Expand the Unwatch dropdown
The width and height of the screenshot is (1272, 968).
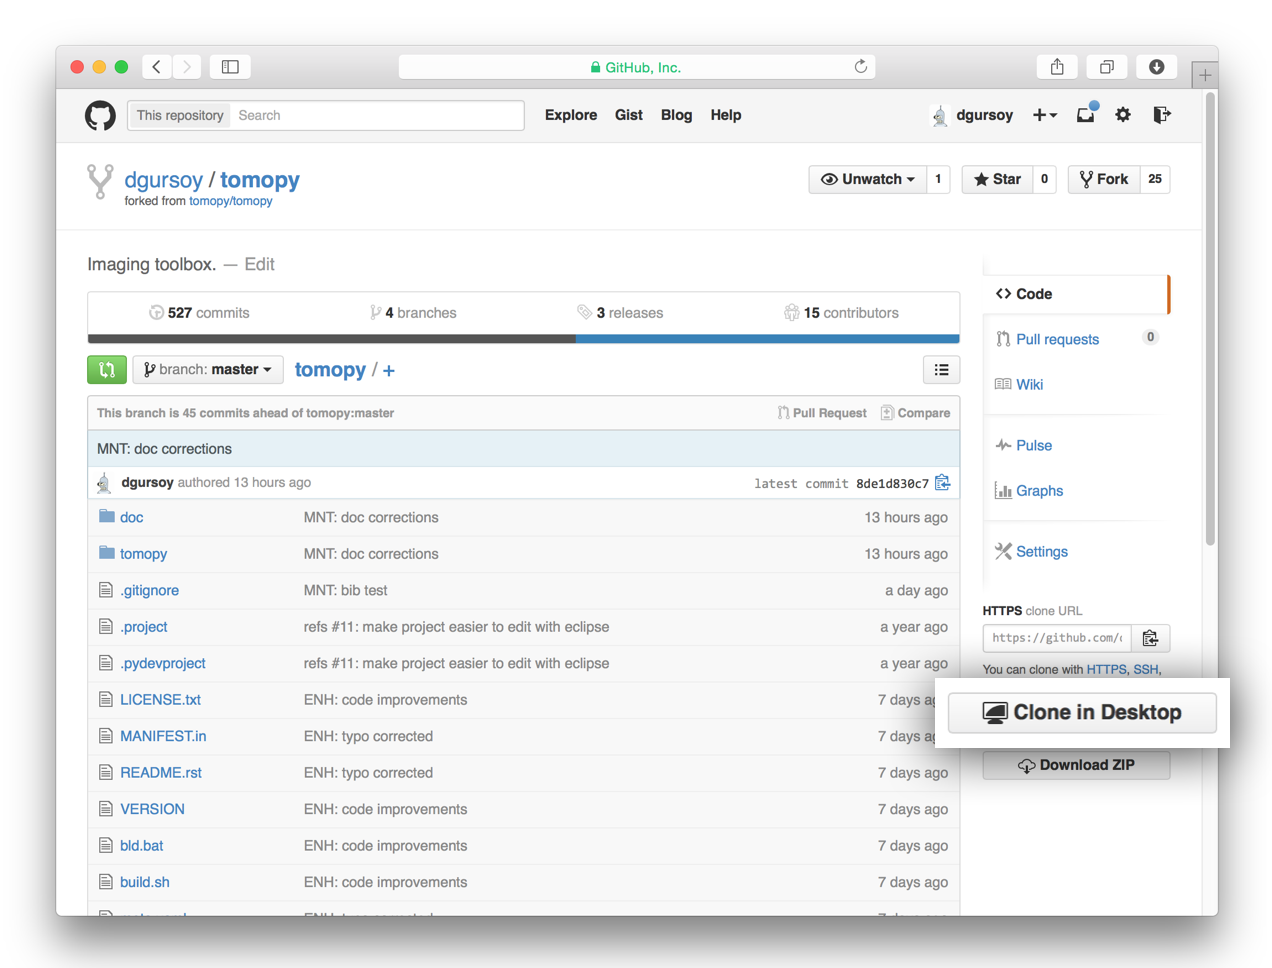coord(868,179)
